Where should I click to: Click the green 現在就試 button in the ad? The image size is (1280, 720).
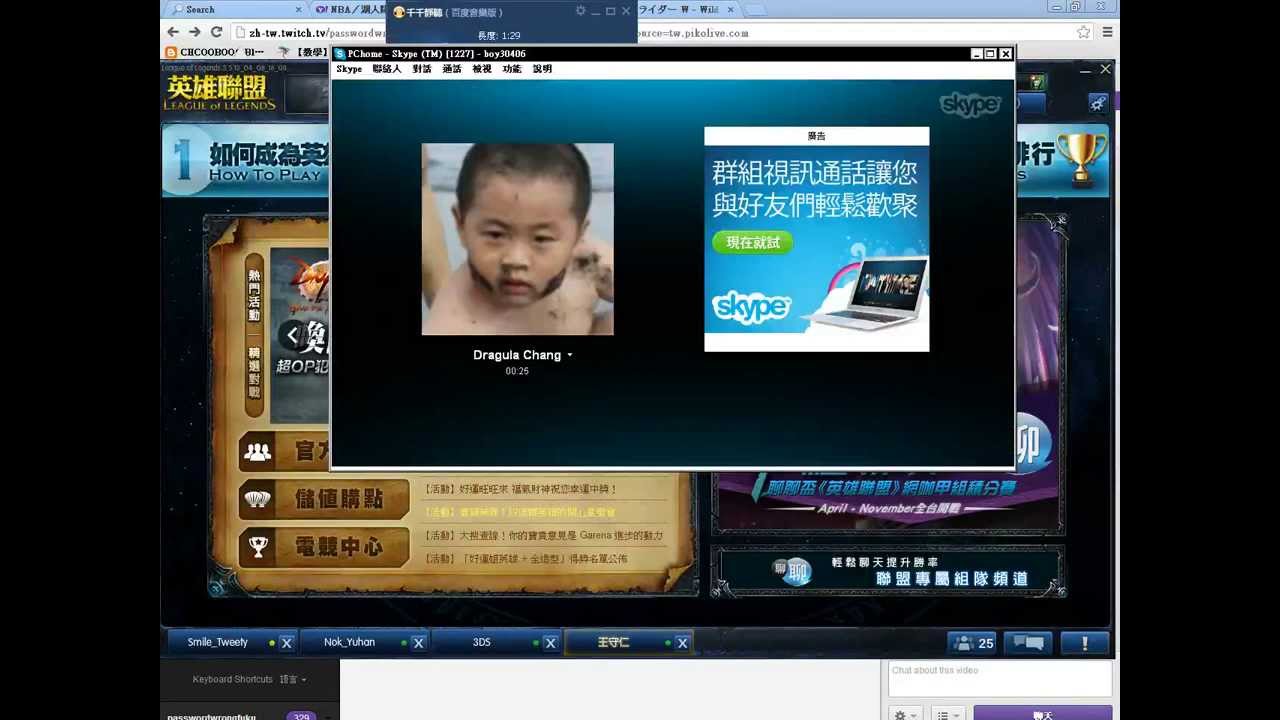(x=752, y=242)
